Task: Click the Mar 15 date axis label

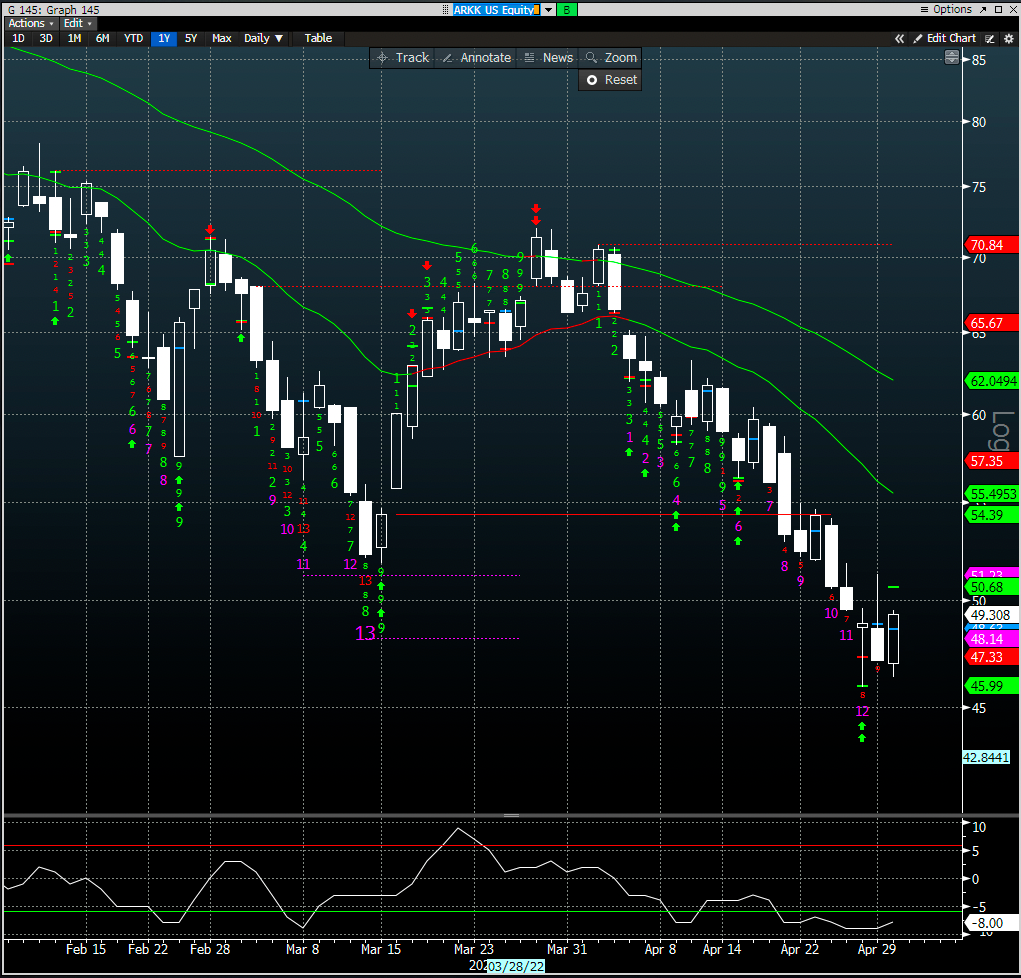Action: click(381, 949)
